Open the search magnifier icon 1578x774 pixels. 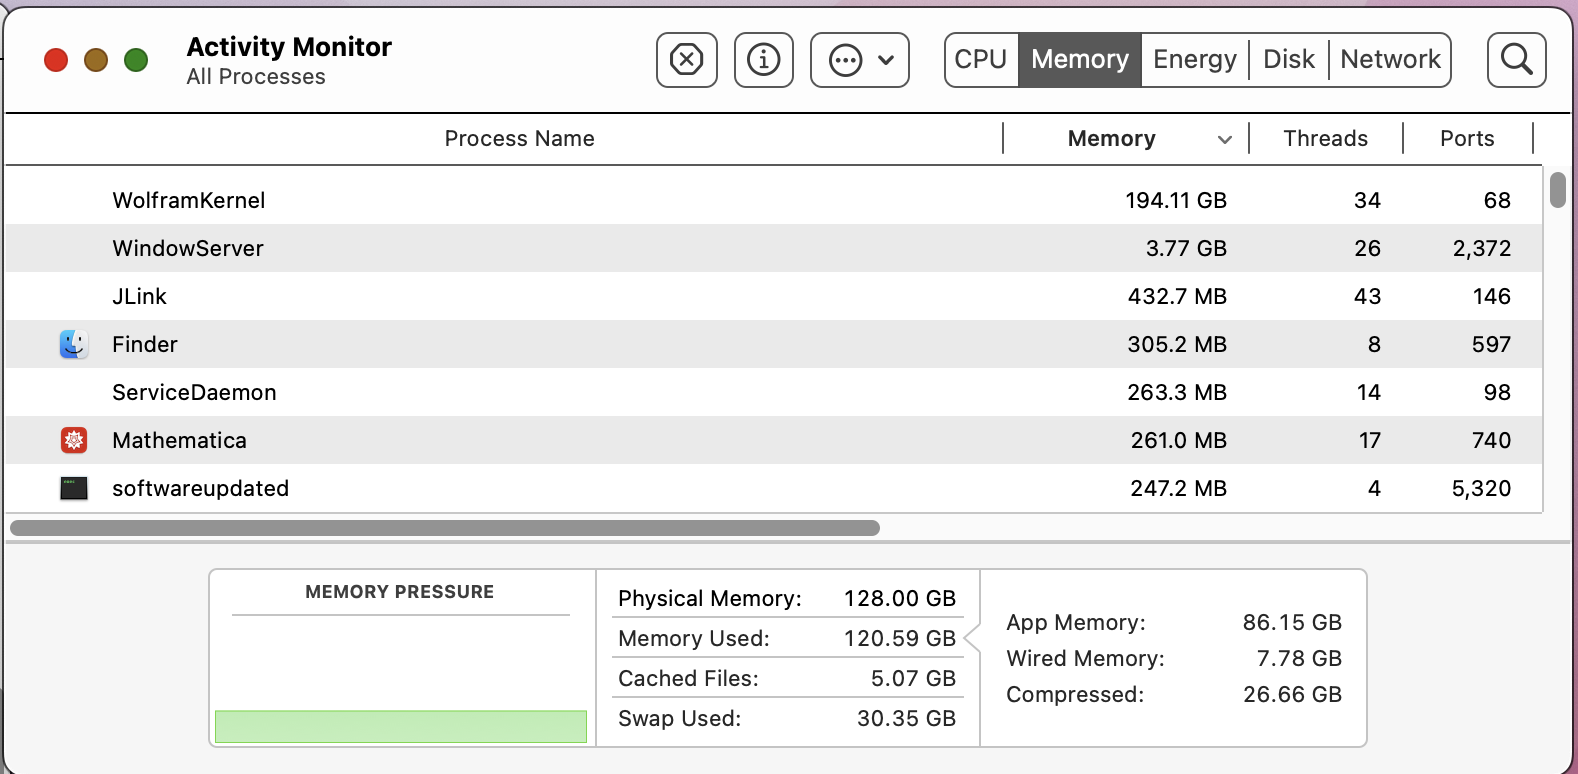1516,60
